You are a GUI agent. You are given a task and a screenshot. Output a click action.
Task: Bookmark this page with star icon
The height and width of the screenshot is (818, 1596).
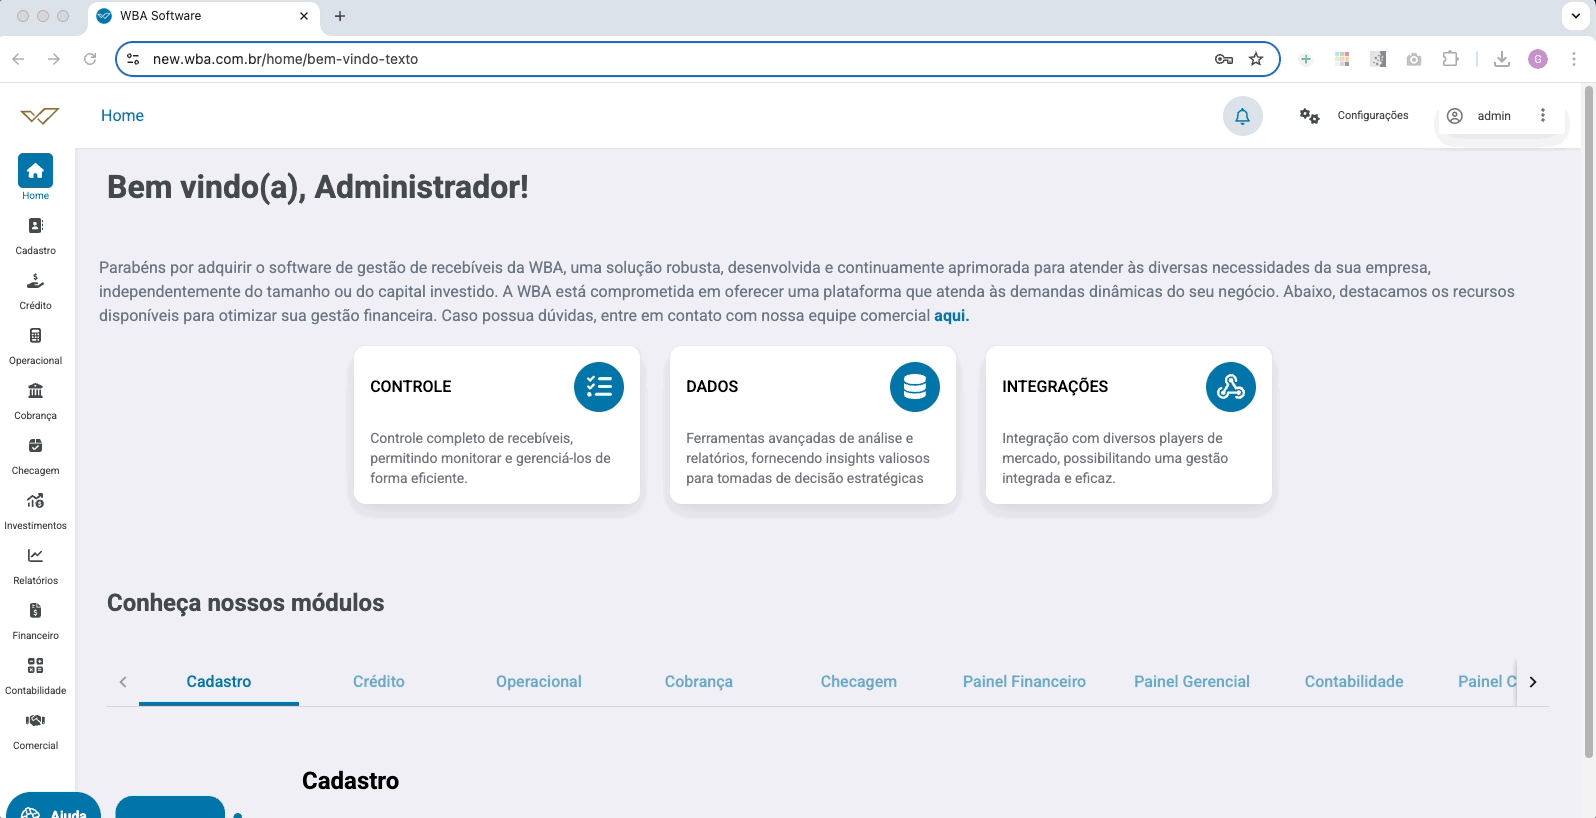click(1256, 59)
